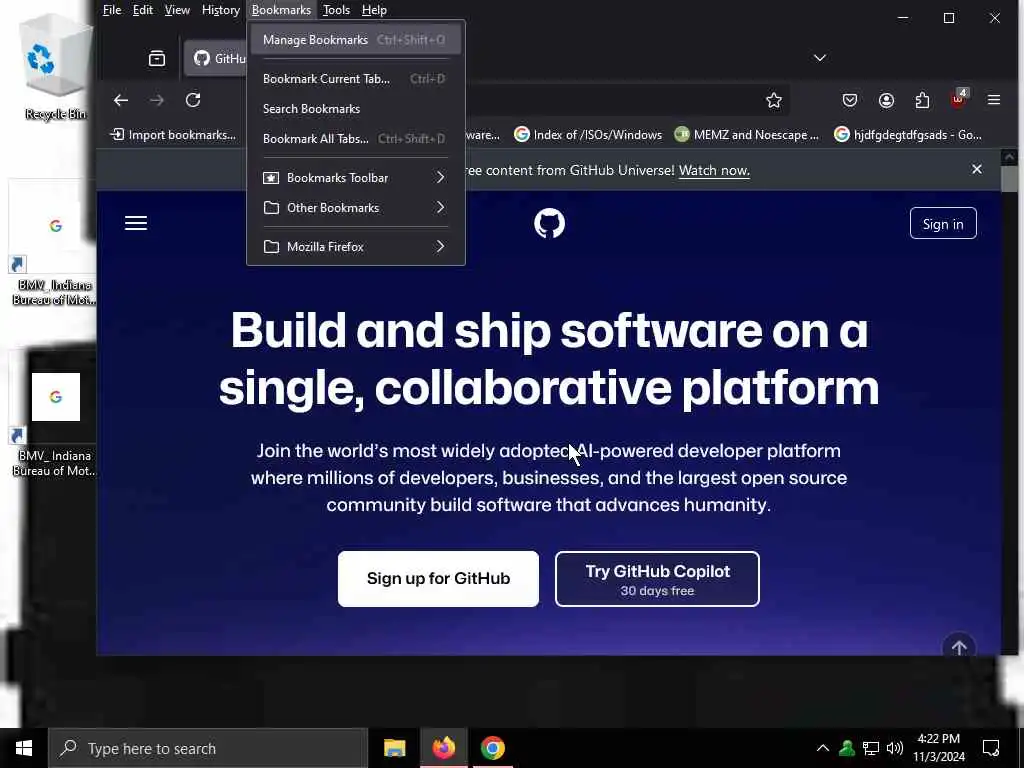Screen dimensions: 1024x768
Task: Open the Edit menu
Action: (x=142, y=10)
